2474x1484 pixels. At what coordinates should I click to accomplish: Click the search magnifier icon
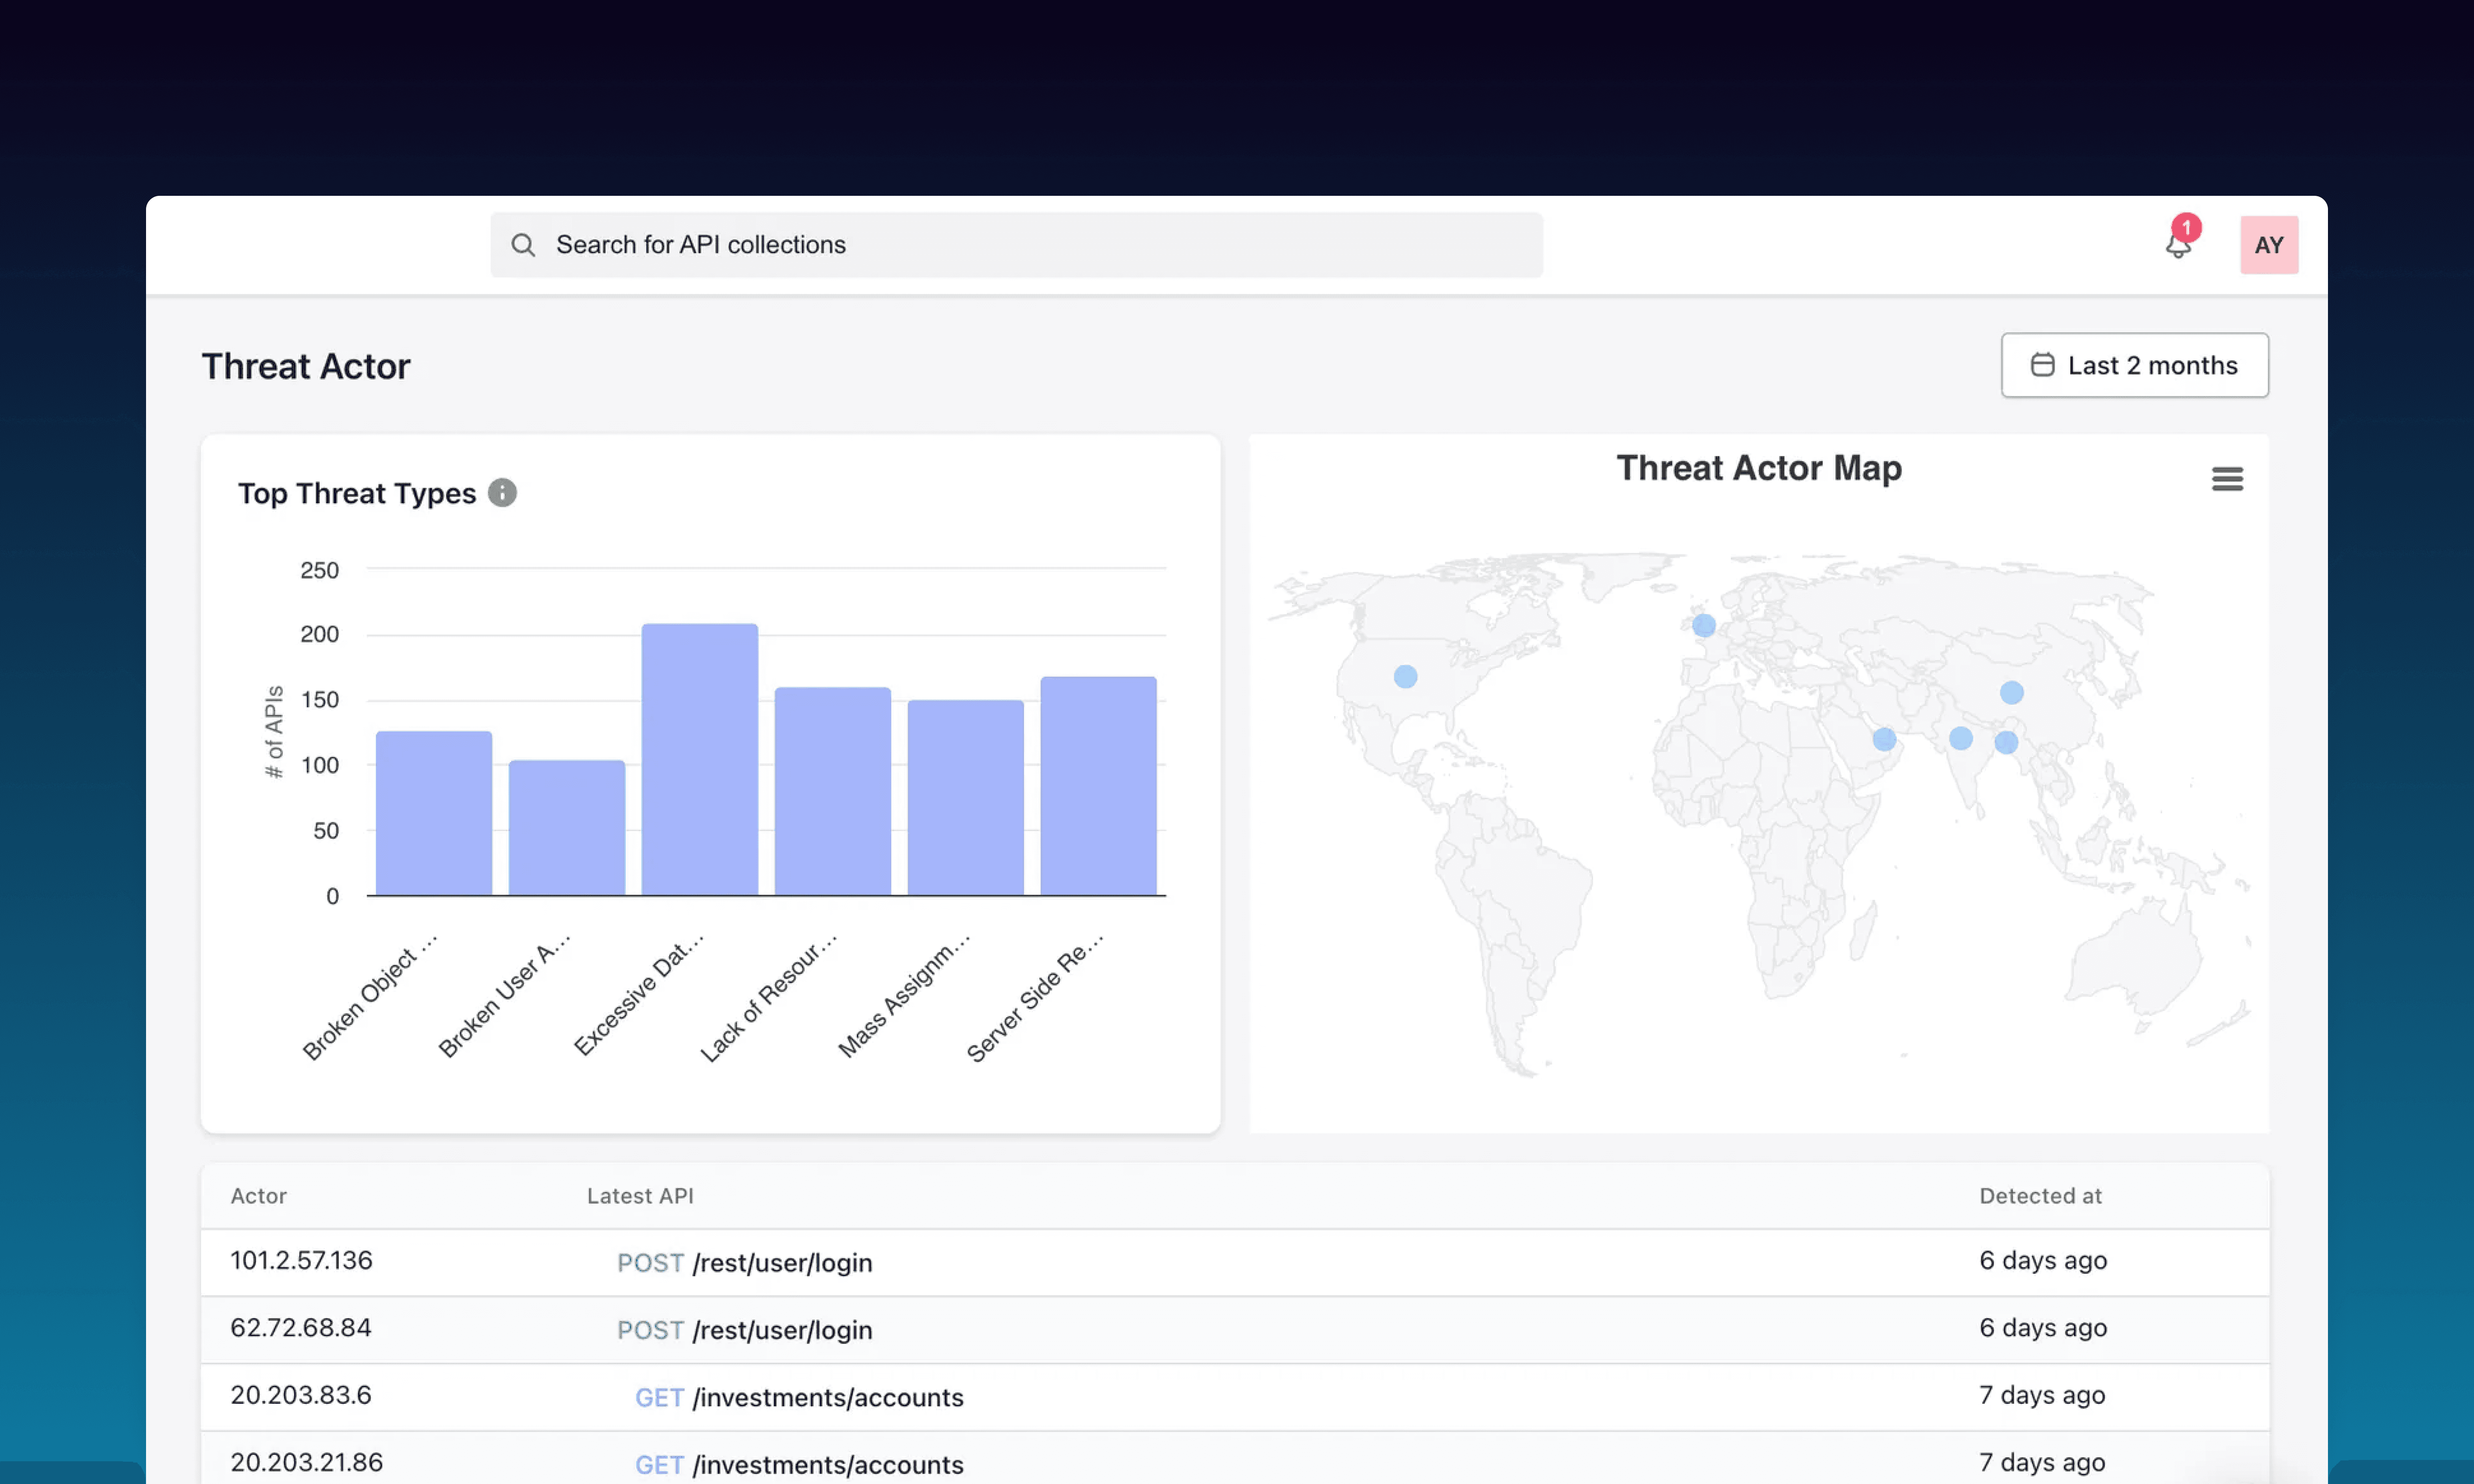pyautogui.click(x=524, y=244)
